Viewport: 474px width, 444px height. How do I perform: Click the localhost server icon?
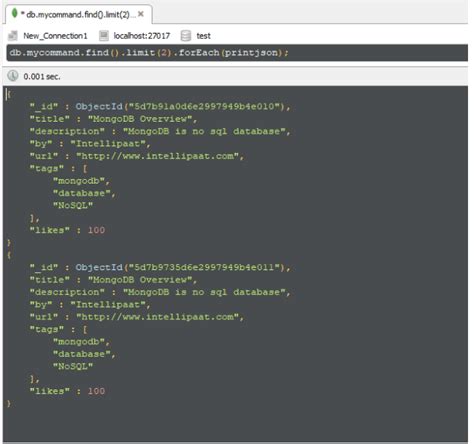pyautogui.click(x=104, y=35)
